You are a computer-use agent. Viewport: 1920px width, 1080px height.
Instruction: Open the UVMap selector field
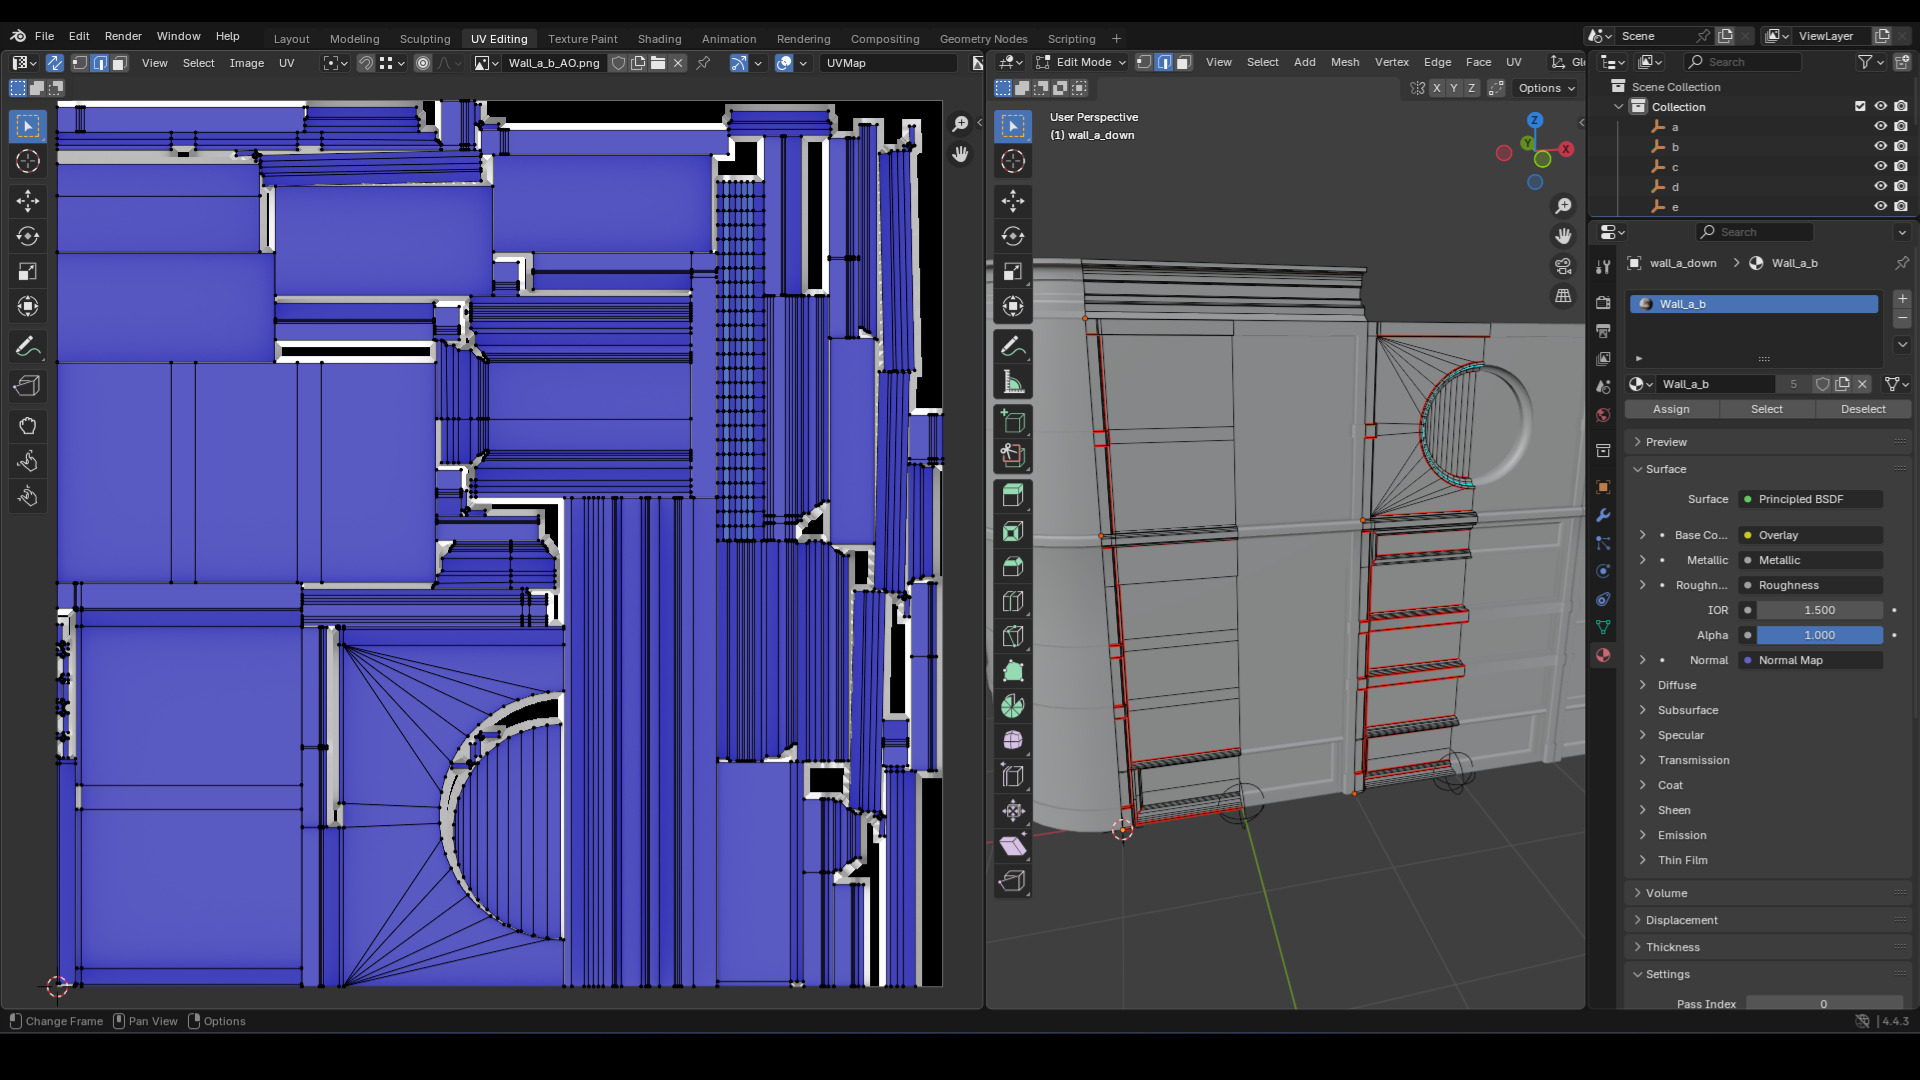point(889,63)
